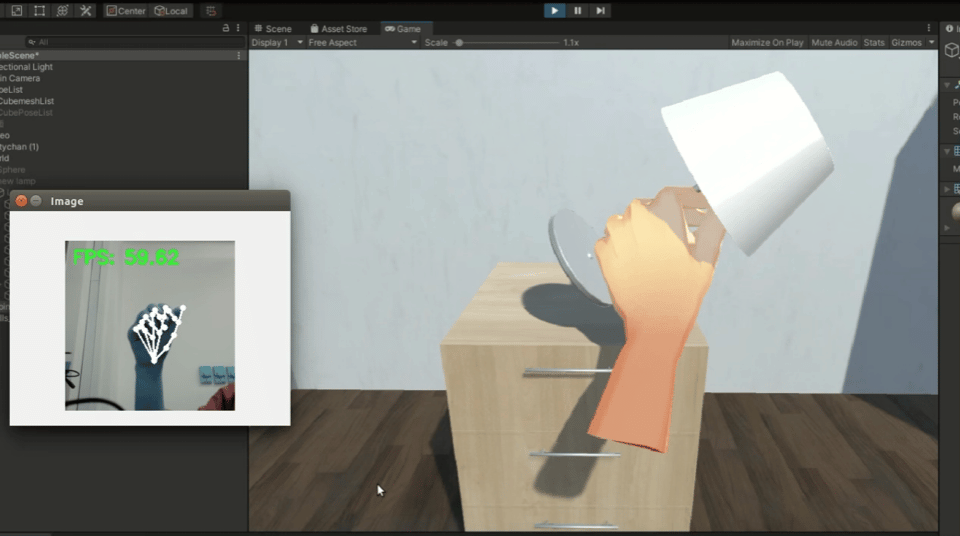Toggle Mute Audio in Game view
This screenshot has width=960, height=536.
point(834,43)
